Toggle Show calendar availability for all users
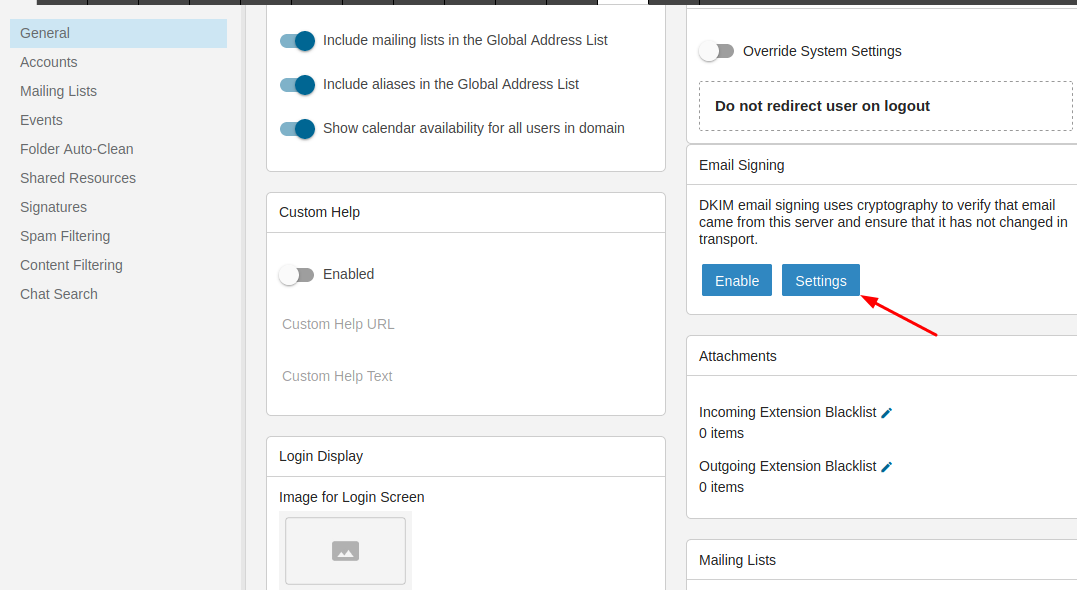 coord(297,128)
